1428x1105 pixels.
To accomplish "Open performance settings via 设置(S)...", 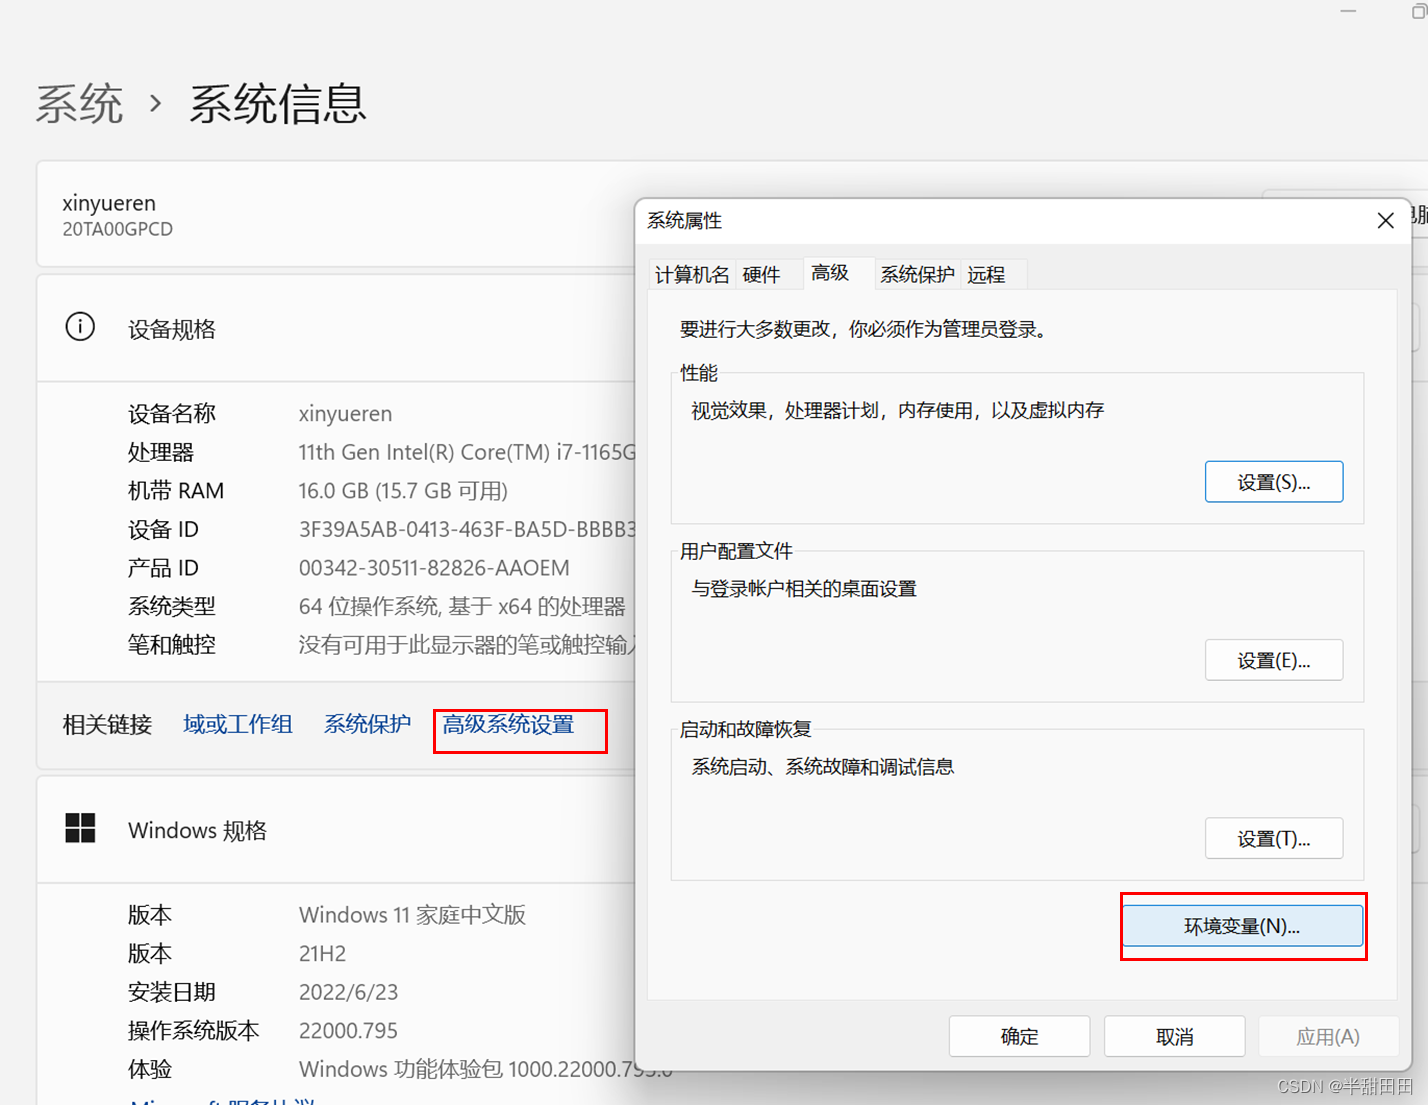I will pyautogui.click(x=1274, y=482).
